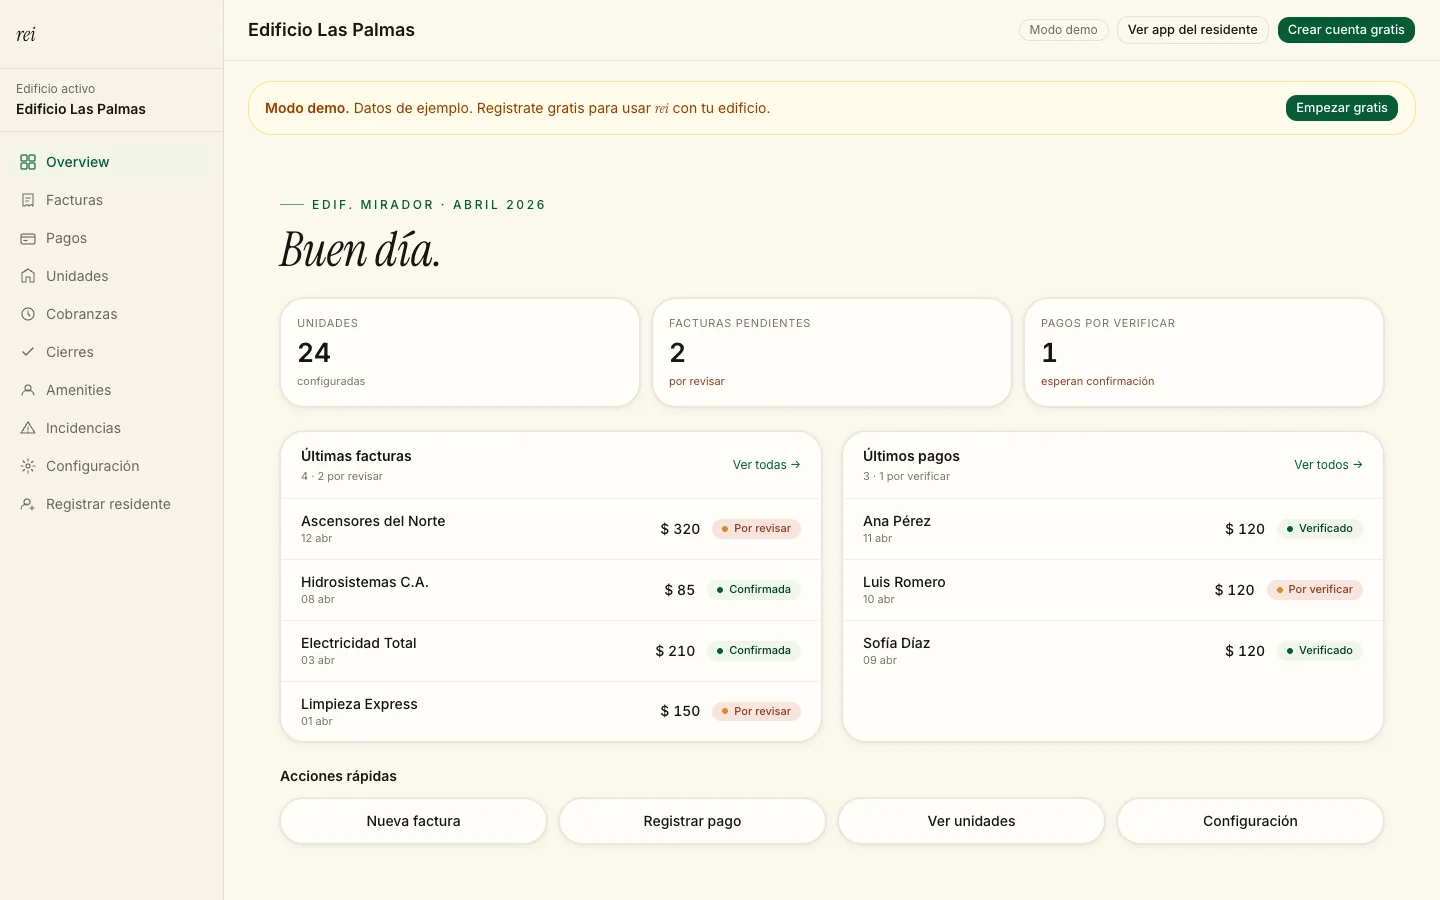Click the Unidades house icon
The image size is (1440, 900).
[28, 276]
